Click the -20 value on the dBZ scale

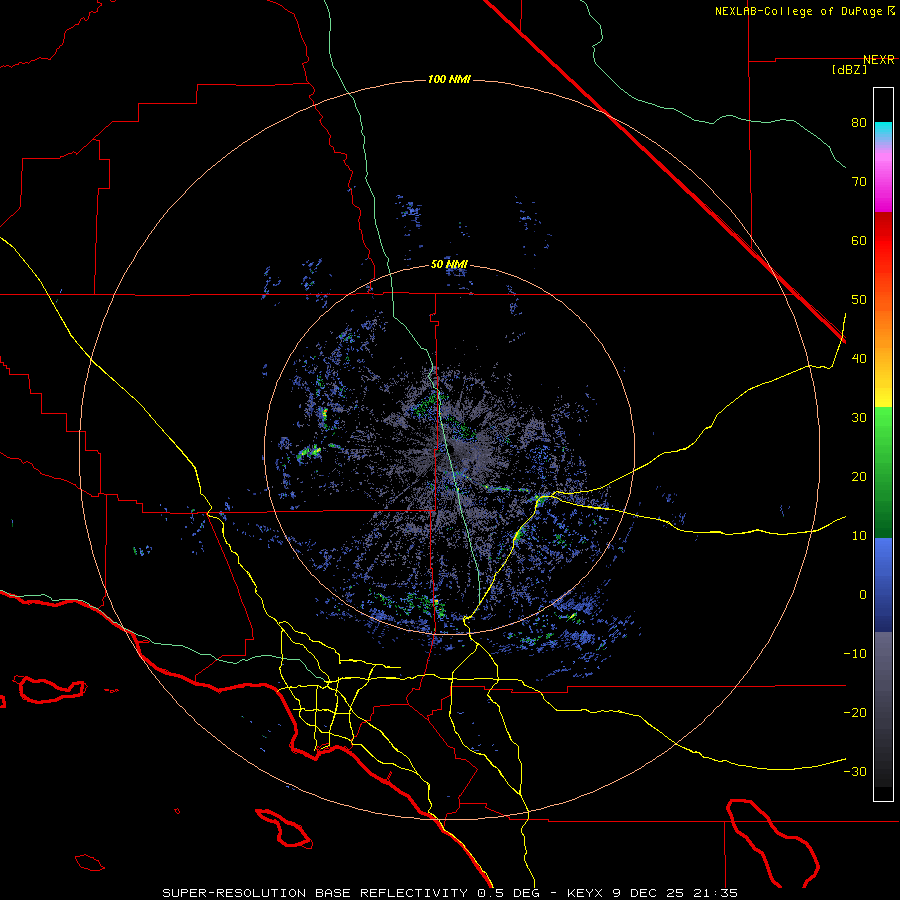tap(855, 713)
